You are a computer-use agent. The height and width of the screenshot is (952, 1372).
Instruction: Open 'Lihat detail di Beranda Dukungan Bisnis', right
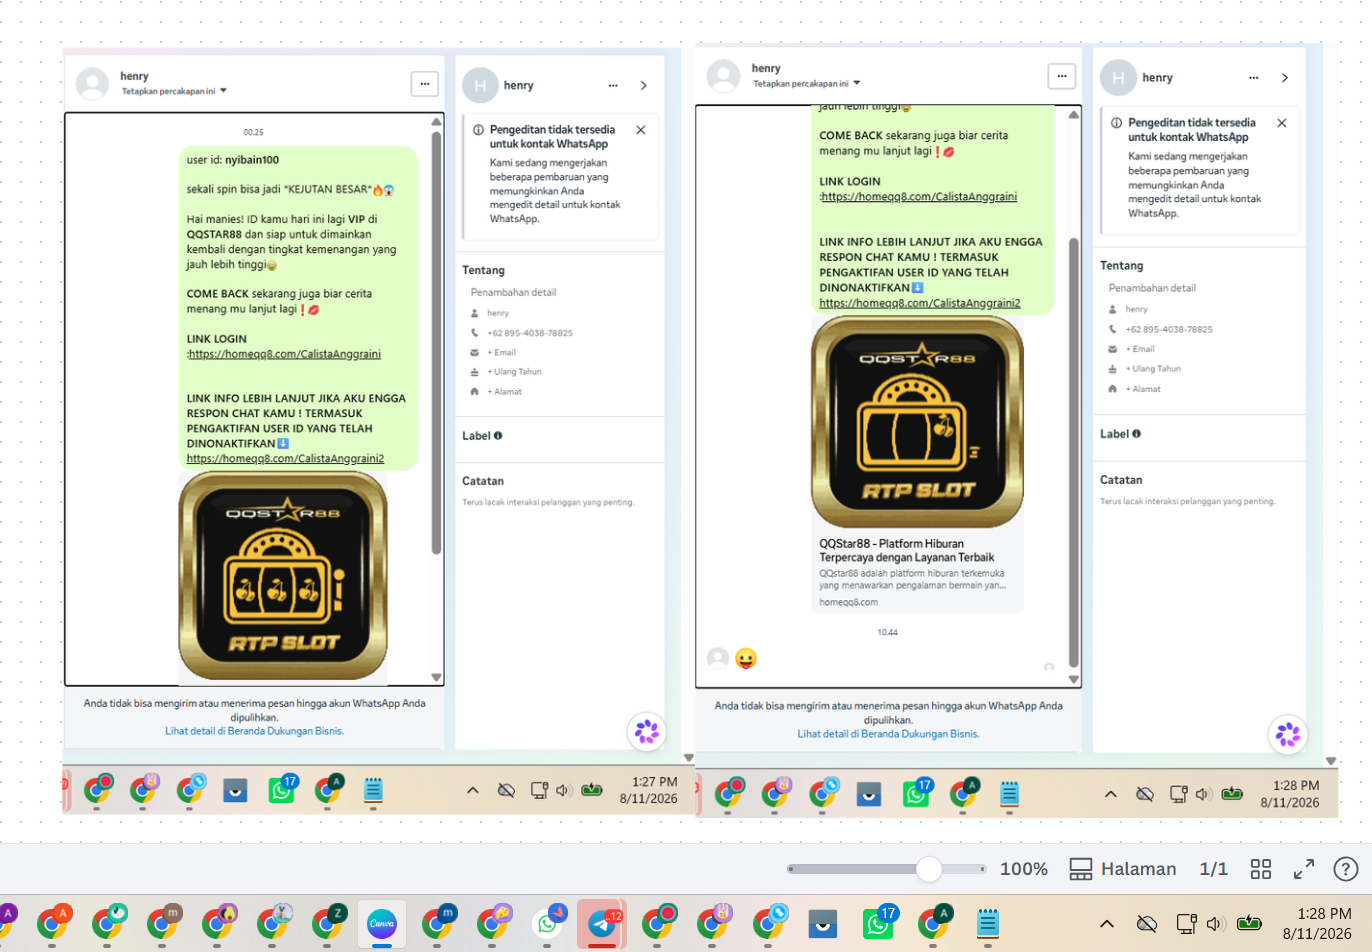[x=888, y=734]
